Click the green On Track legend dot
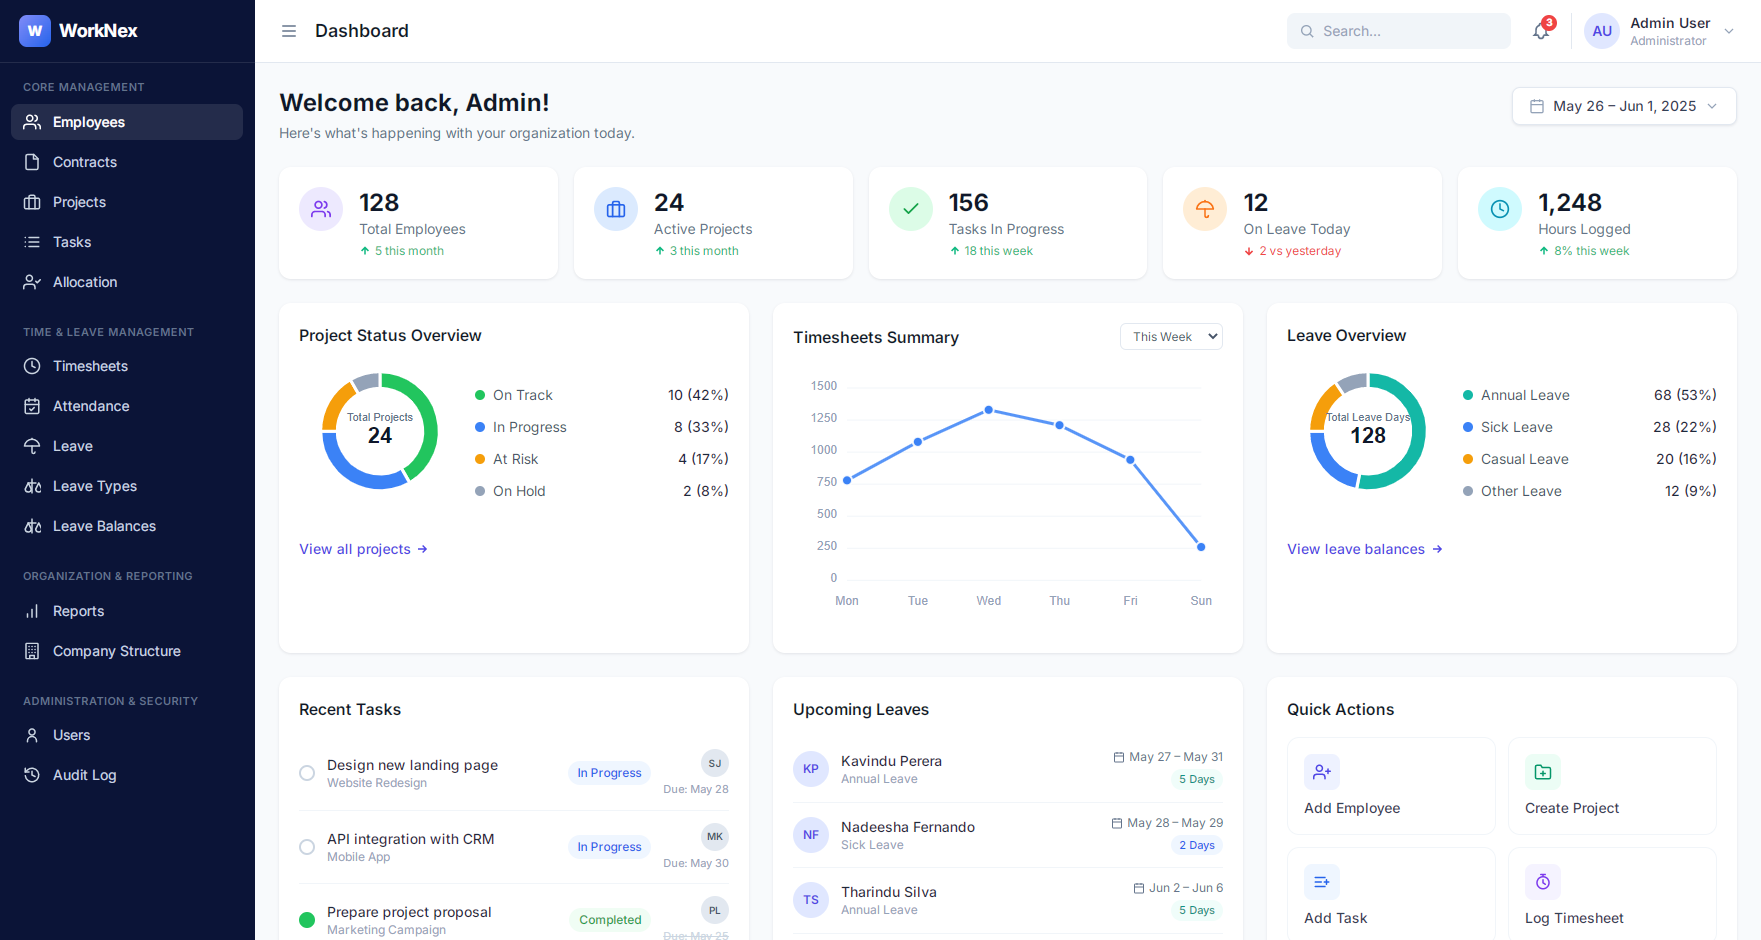Viewport: 1761px width, 940px height. [480, 395]
